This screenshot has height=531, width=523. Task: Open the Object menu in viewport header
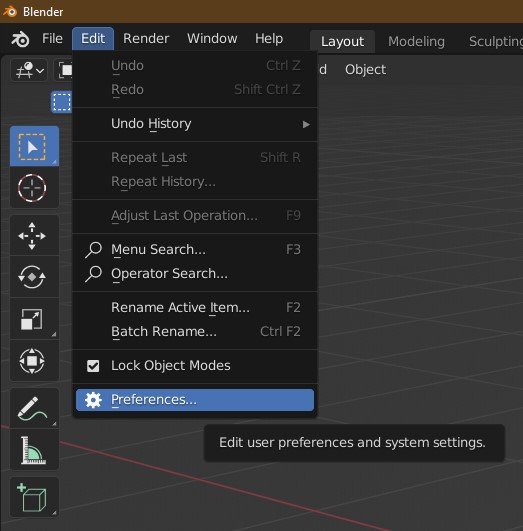coord(365,70)
